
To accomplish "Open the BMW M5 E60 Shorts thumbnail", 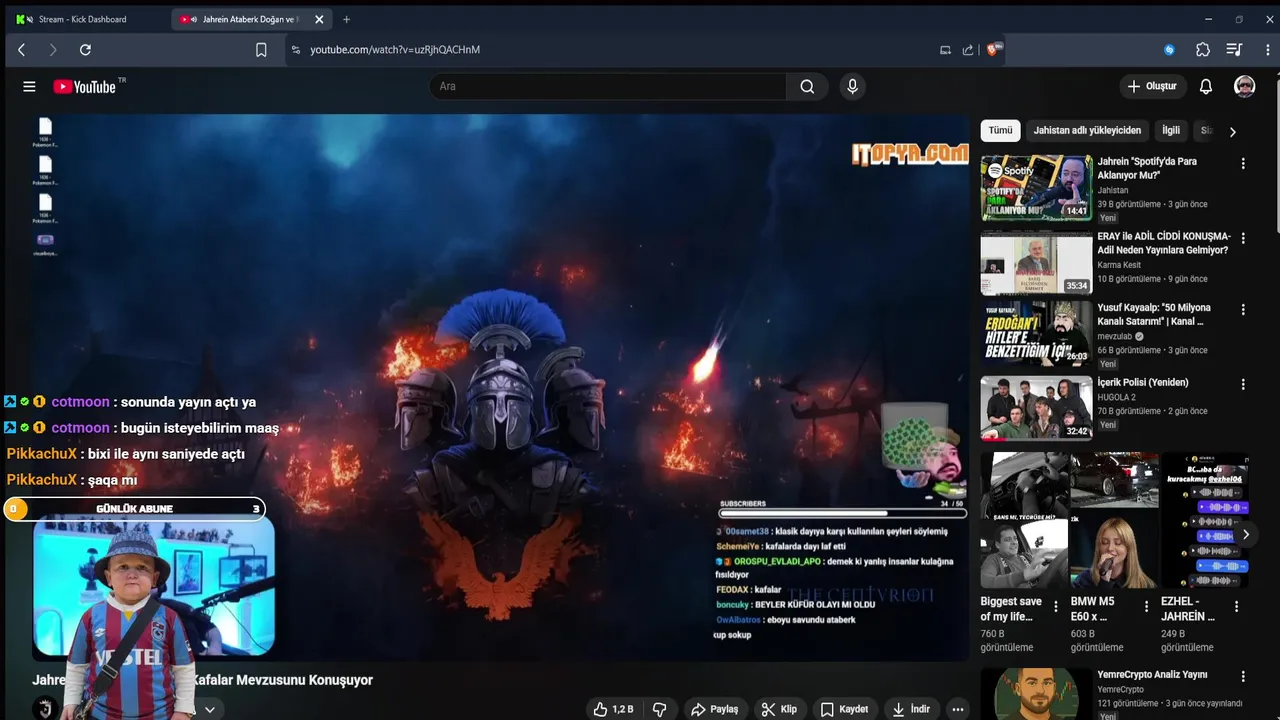I will (1114, 520).
